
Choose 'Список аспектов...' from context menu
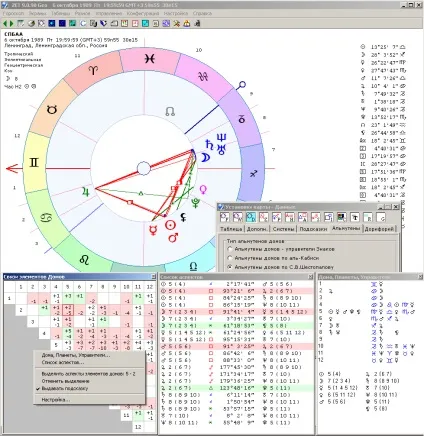(63, 362)
